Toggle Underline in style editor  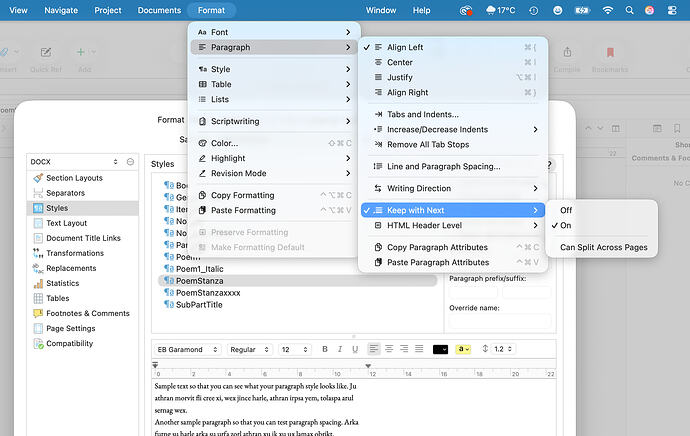tap(355, 349)
